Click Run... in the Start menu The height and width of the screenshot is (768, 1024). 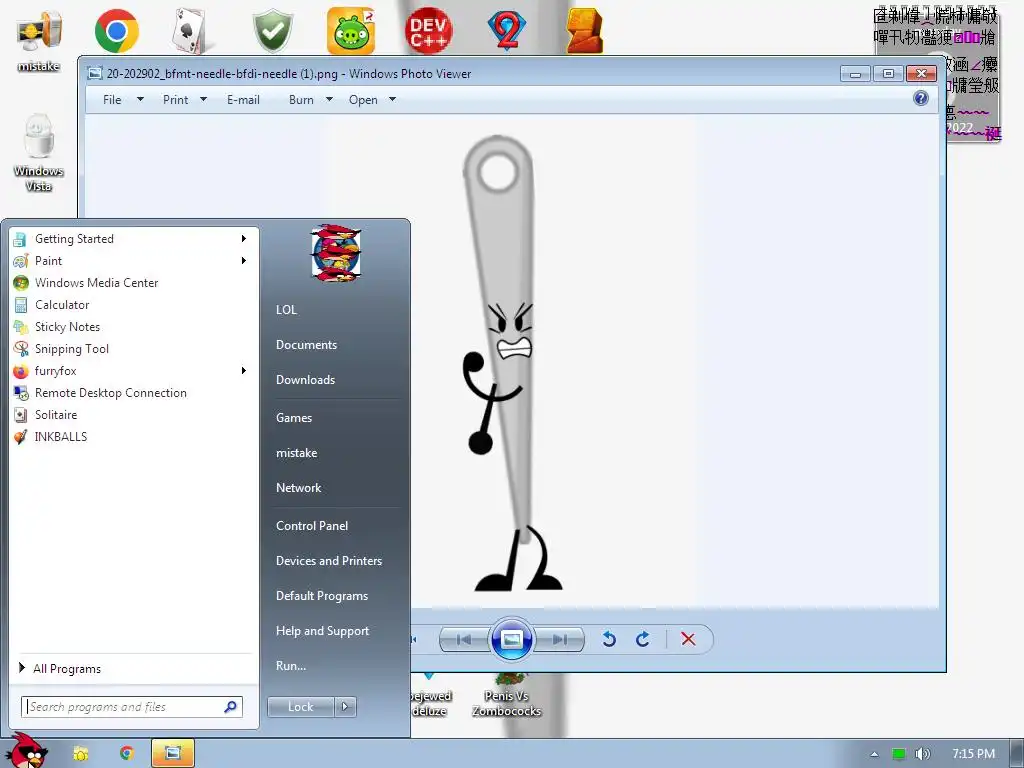pyautogui.click(x=291, y=665)
